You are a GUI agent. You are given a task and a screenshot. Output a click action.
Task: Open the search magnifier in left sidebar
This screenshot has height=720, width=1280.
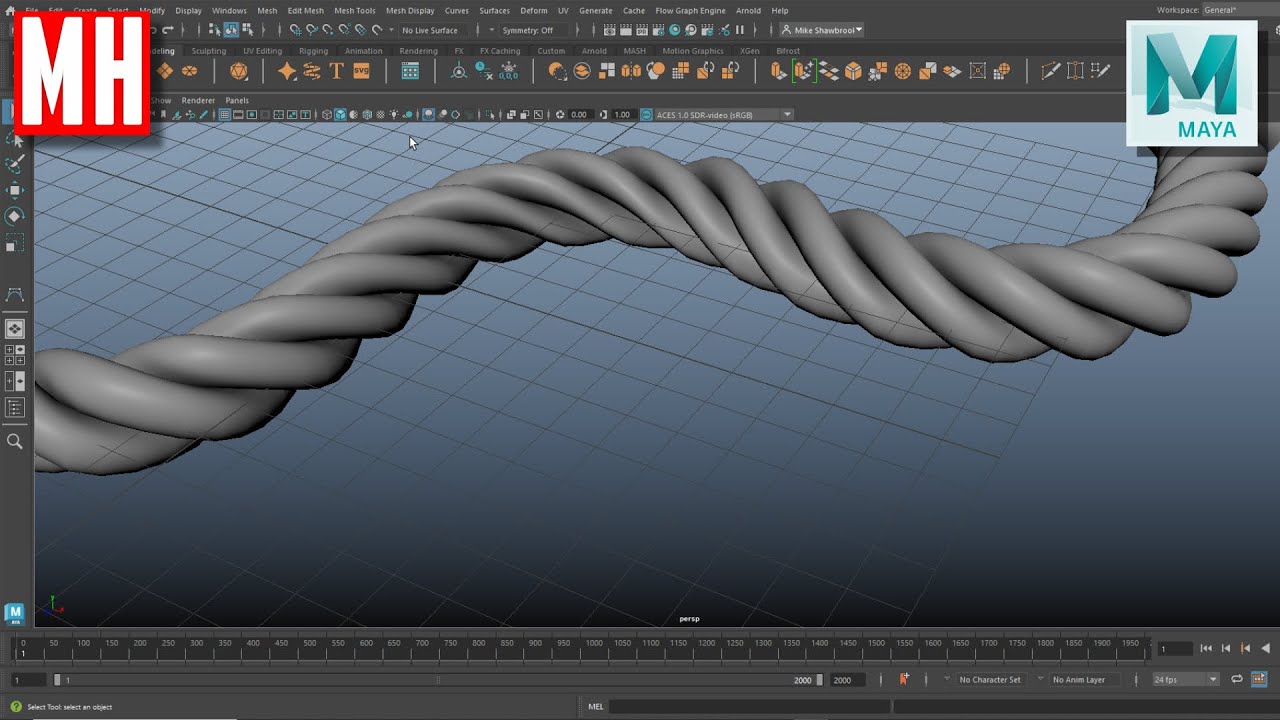tap(15, 441)
